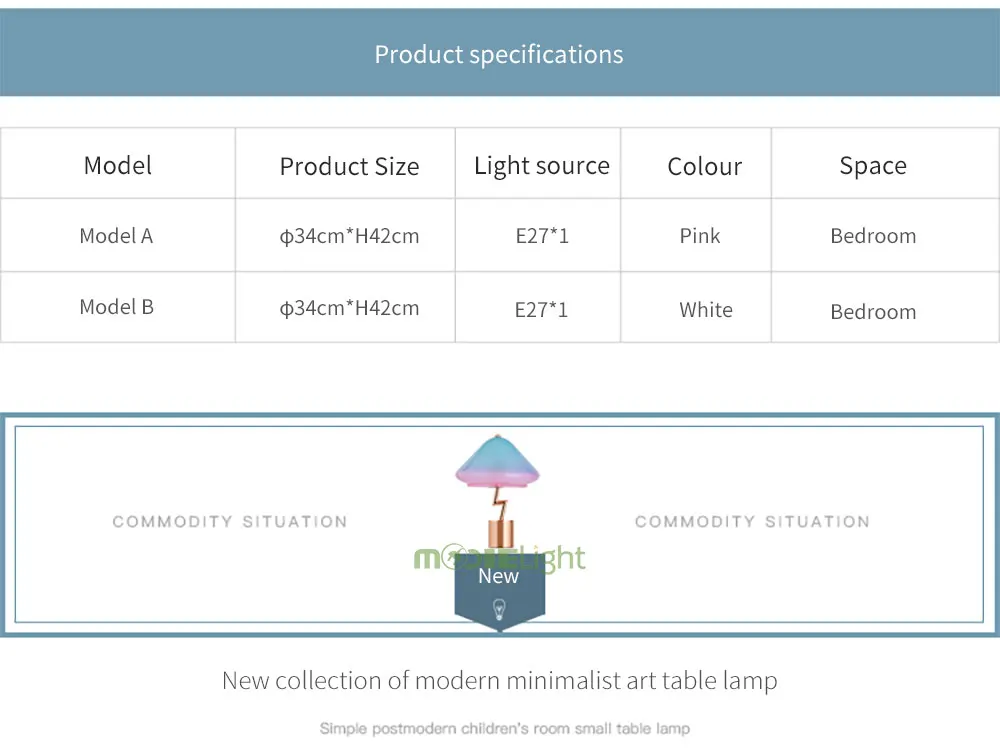Click the copper lamp base

click(x=501, y=533)
